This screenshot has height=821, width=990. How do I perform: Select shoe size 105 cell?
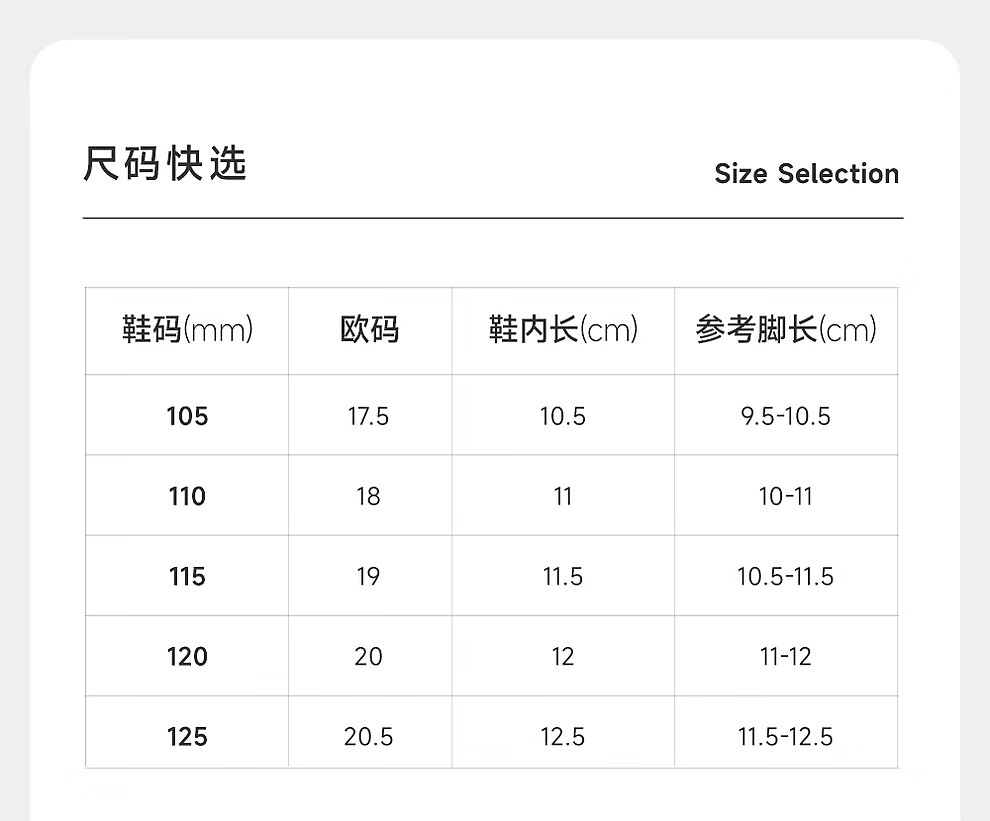[187, 416]
